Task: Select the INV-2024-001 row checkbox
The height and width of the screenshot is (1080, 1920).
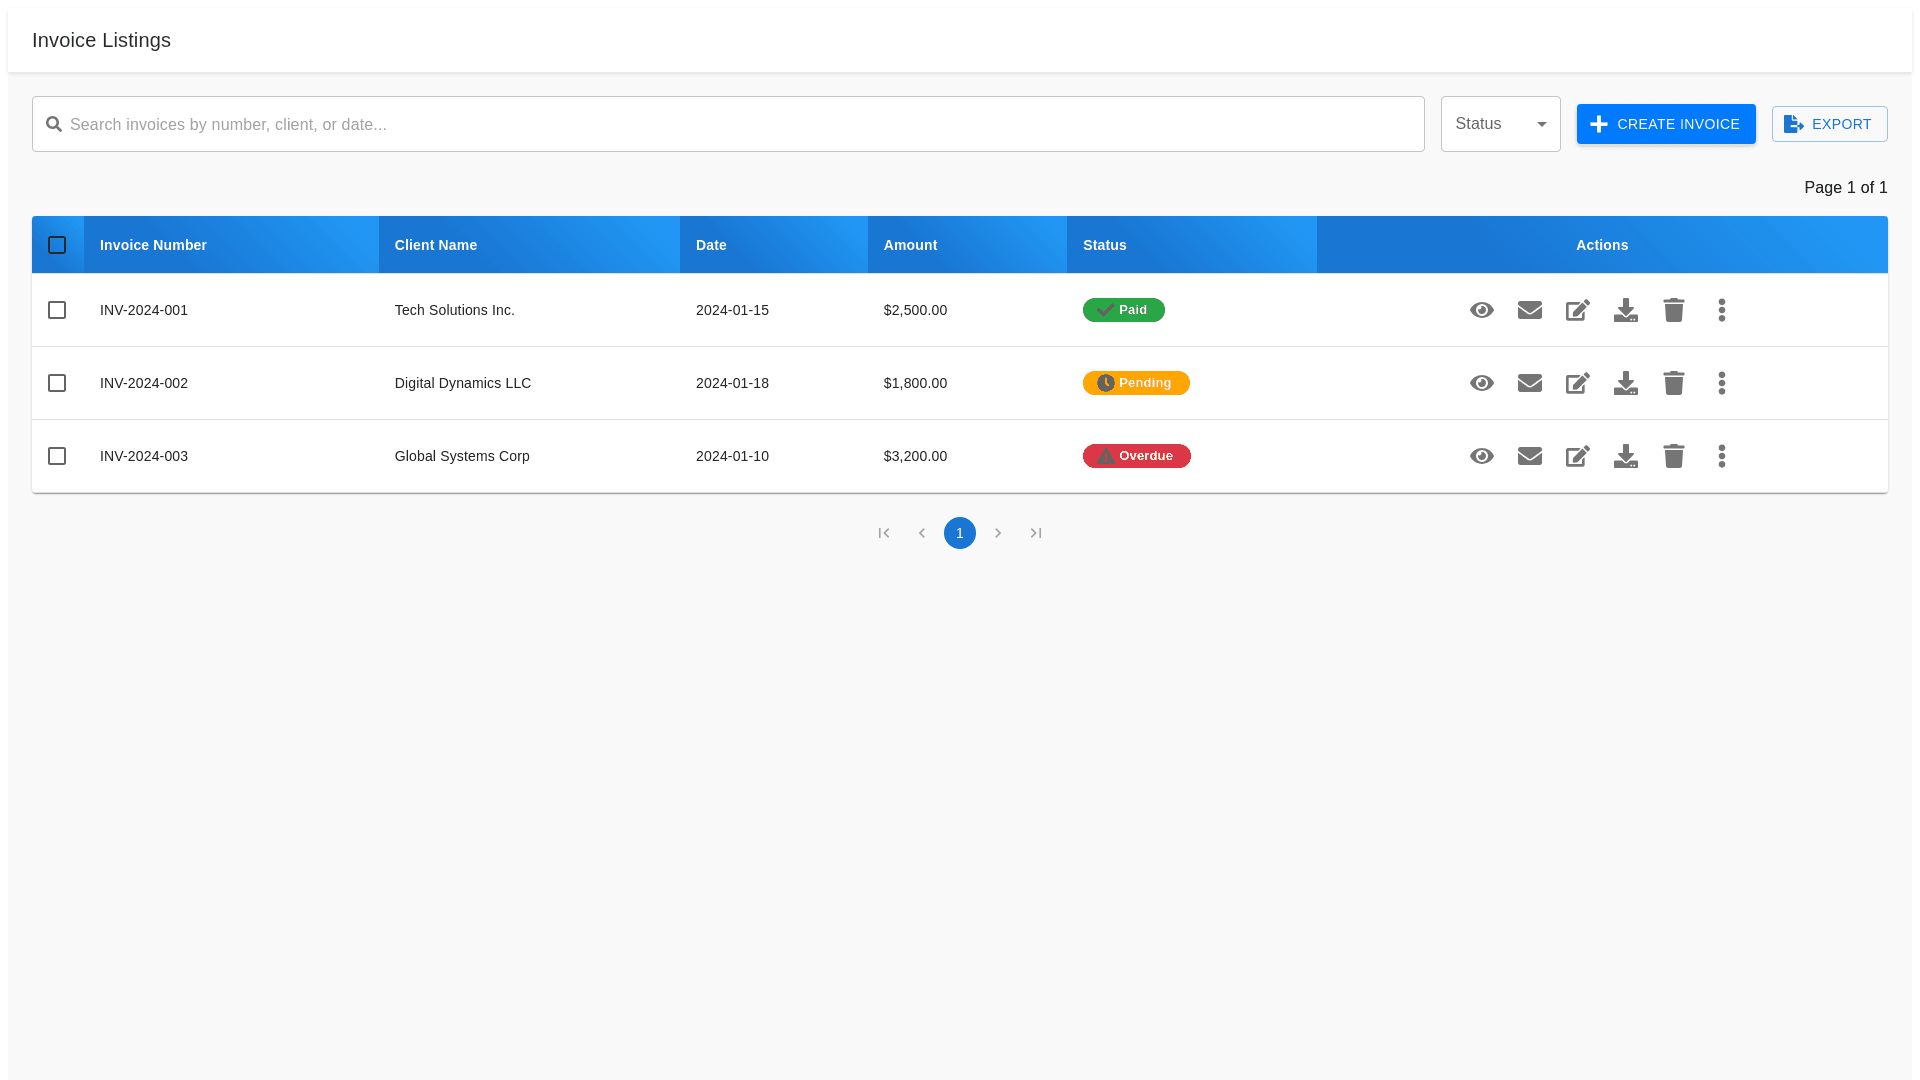Action: tap(57, 310)
